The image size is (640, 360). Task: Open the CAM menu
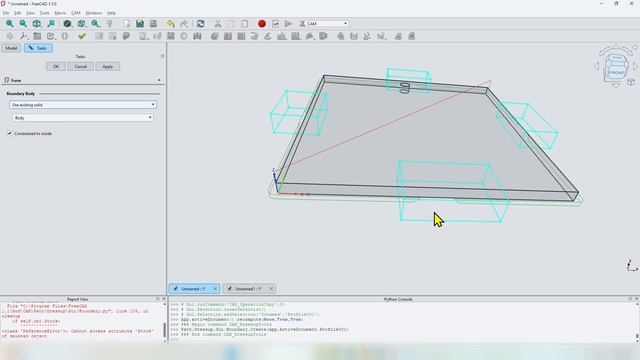pos(76,13)
